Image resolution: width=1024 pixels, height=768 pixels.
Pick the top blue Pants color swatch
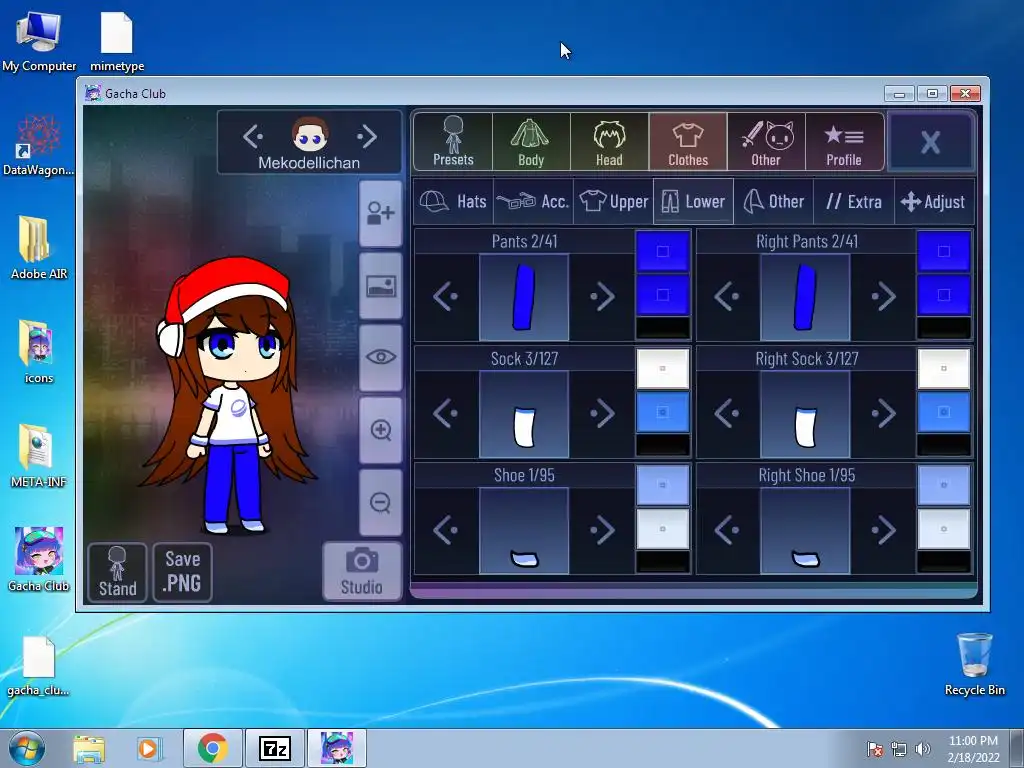point(662,251)
